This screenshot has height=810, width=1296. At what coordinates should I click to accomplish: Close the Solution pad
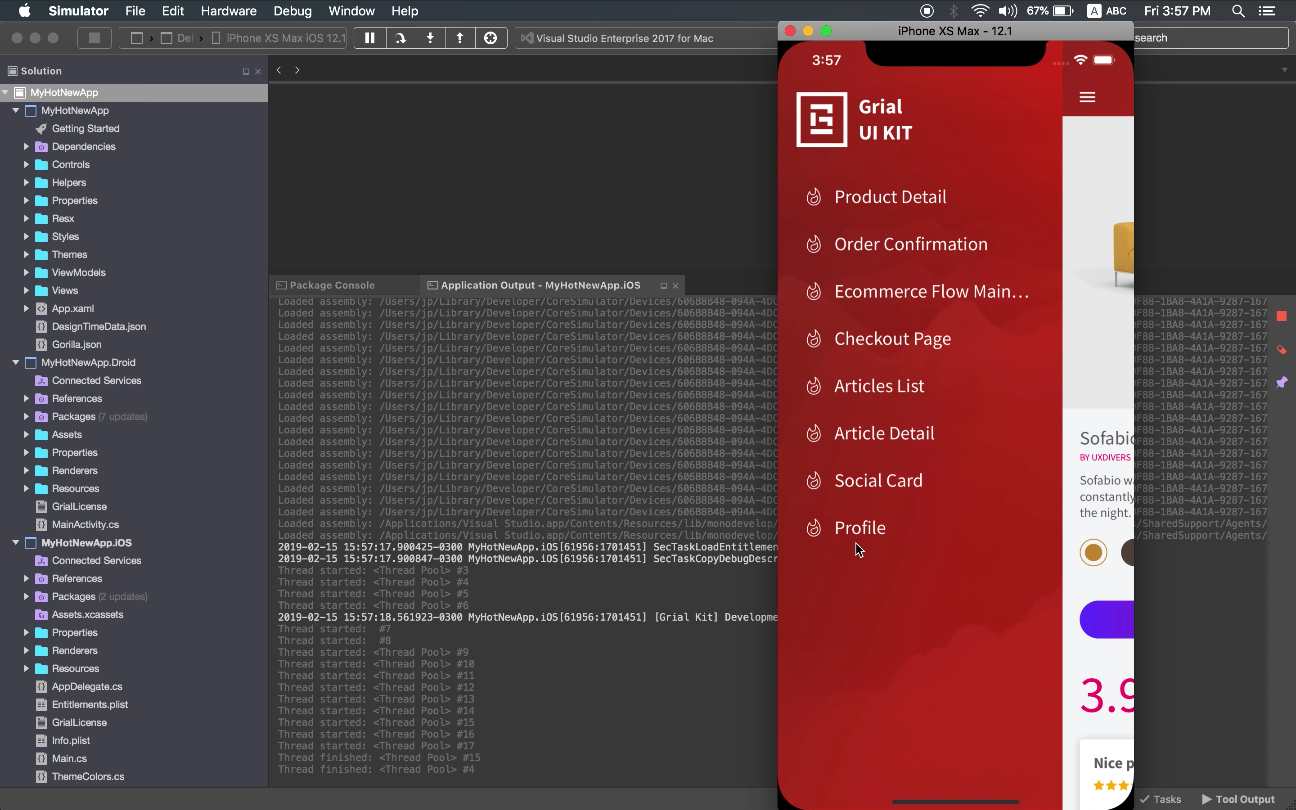coord(258,72)
